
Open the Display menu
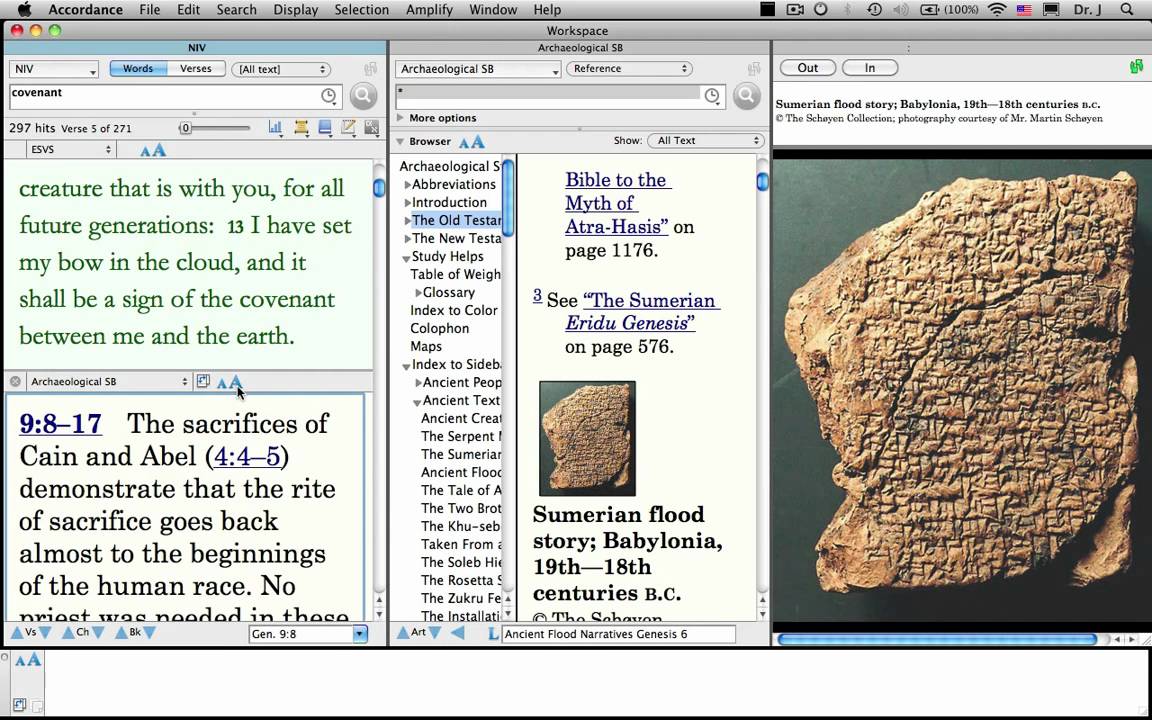pyautogui.click(x=295, y=10)
